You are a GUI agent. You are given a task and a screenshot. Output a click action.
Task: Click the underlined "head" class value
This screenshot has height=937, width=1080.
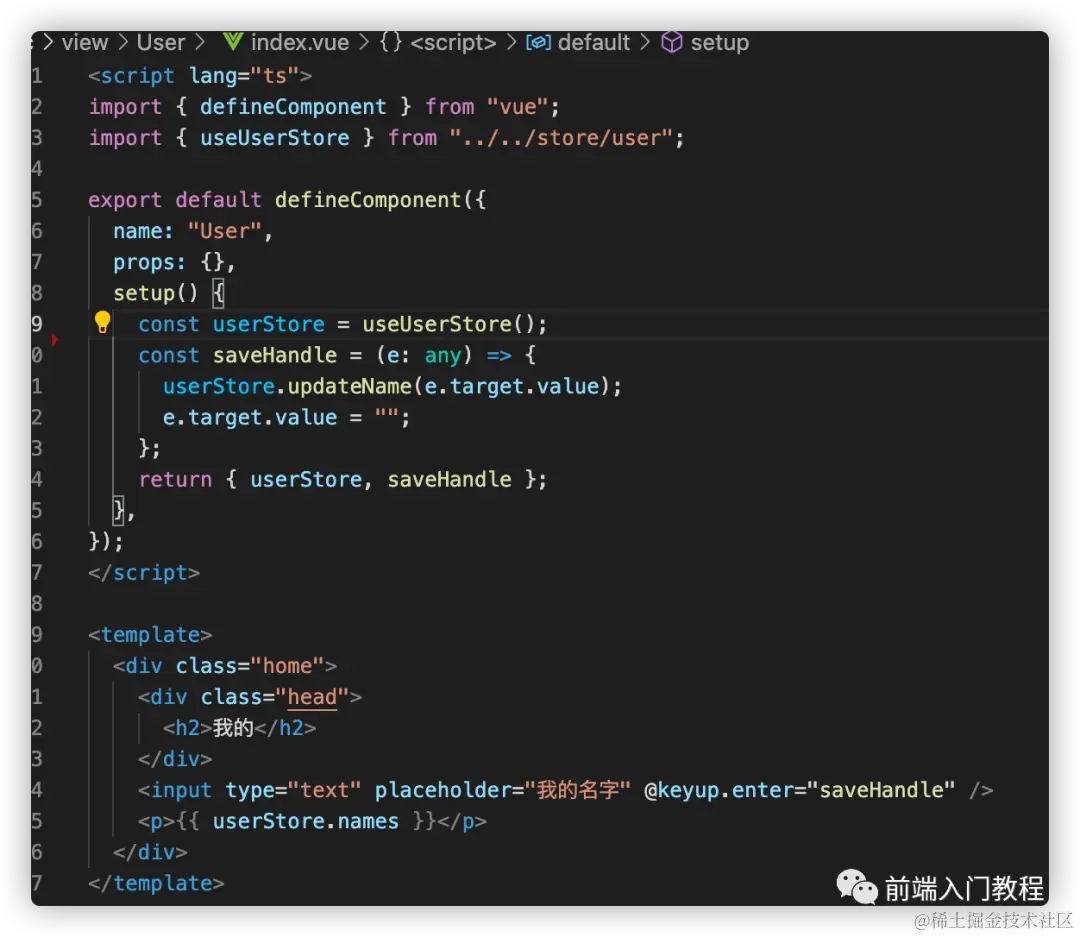[312, 697]
